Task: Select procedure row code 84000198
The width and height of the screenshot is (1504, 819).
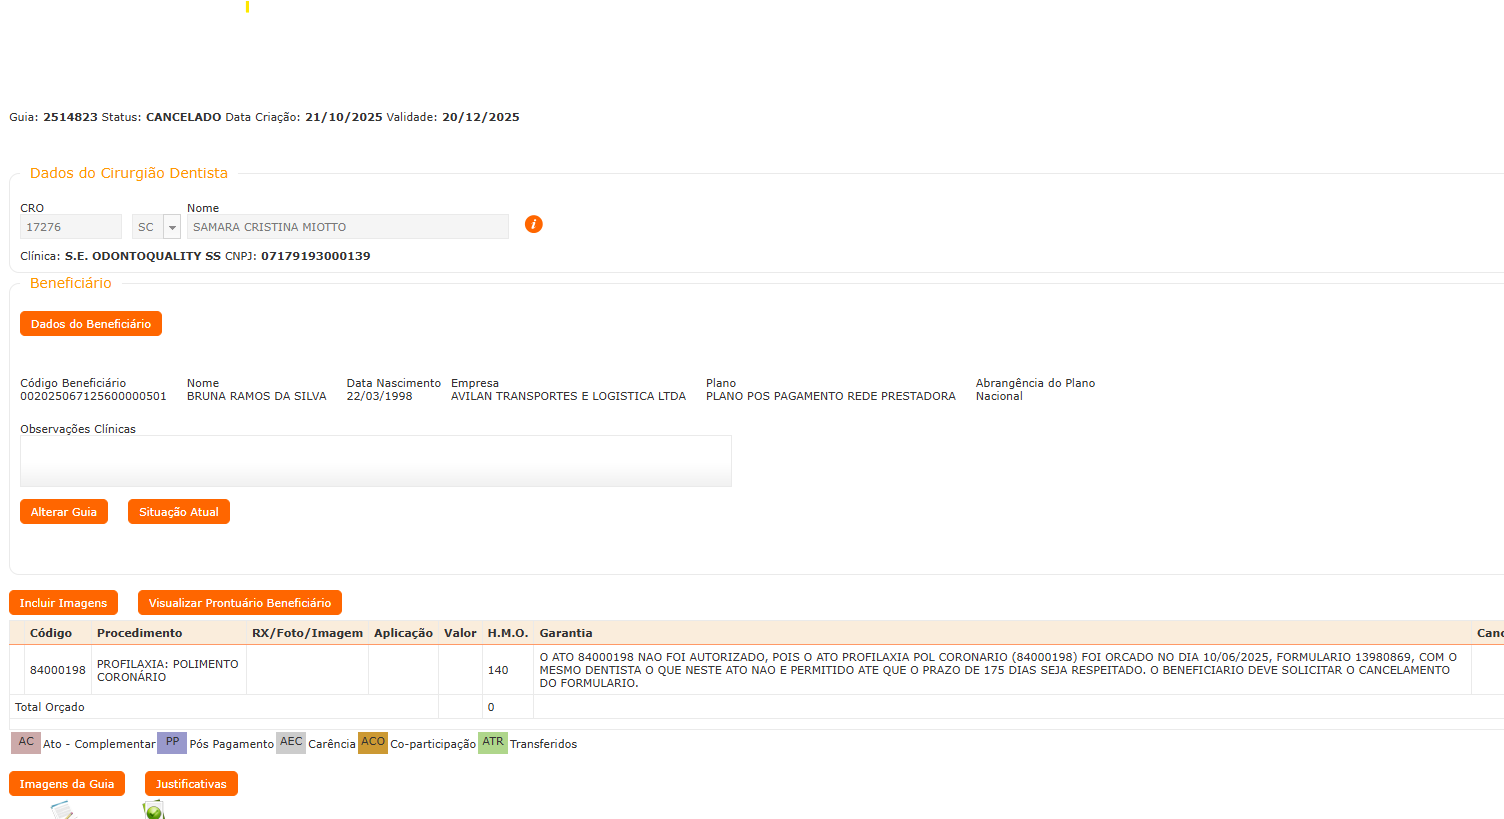Action: [58, 670]
